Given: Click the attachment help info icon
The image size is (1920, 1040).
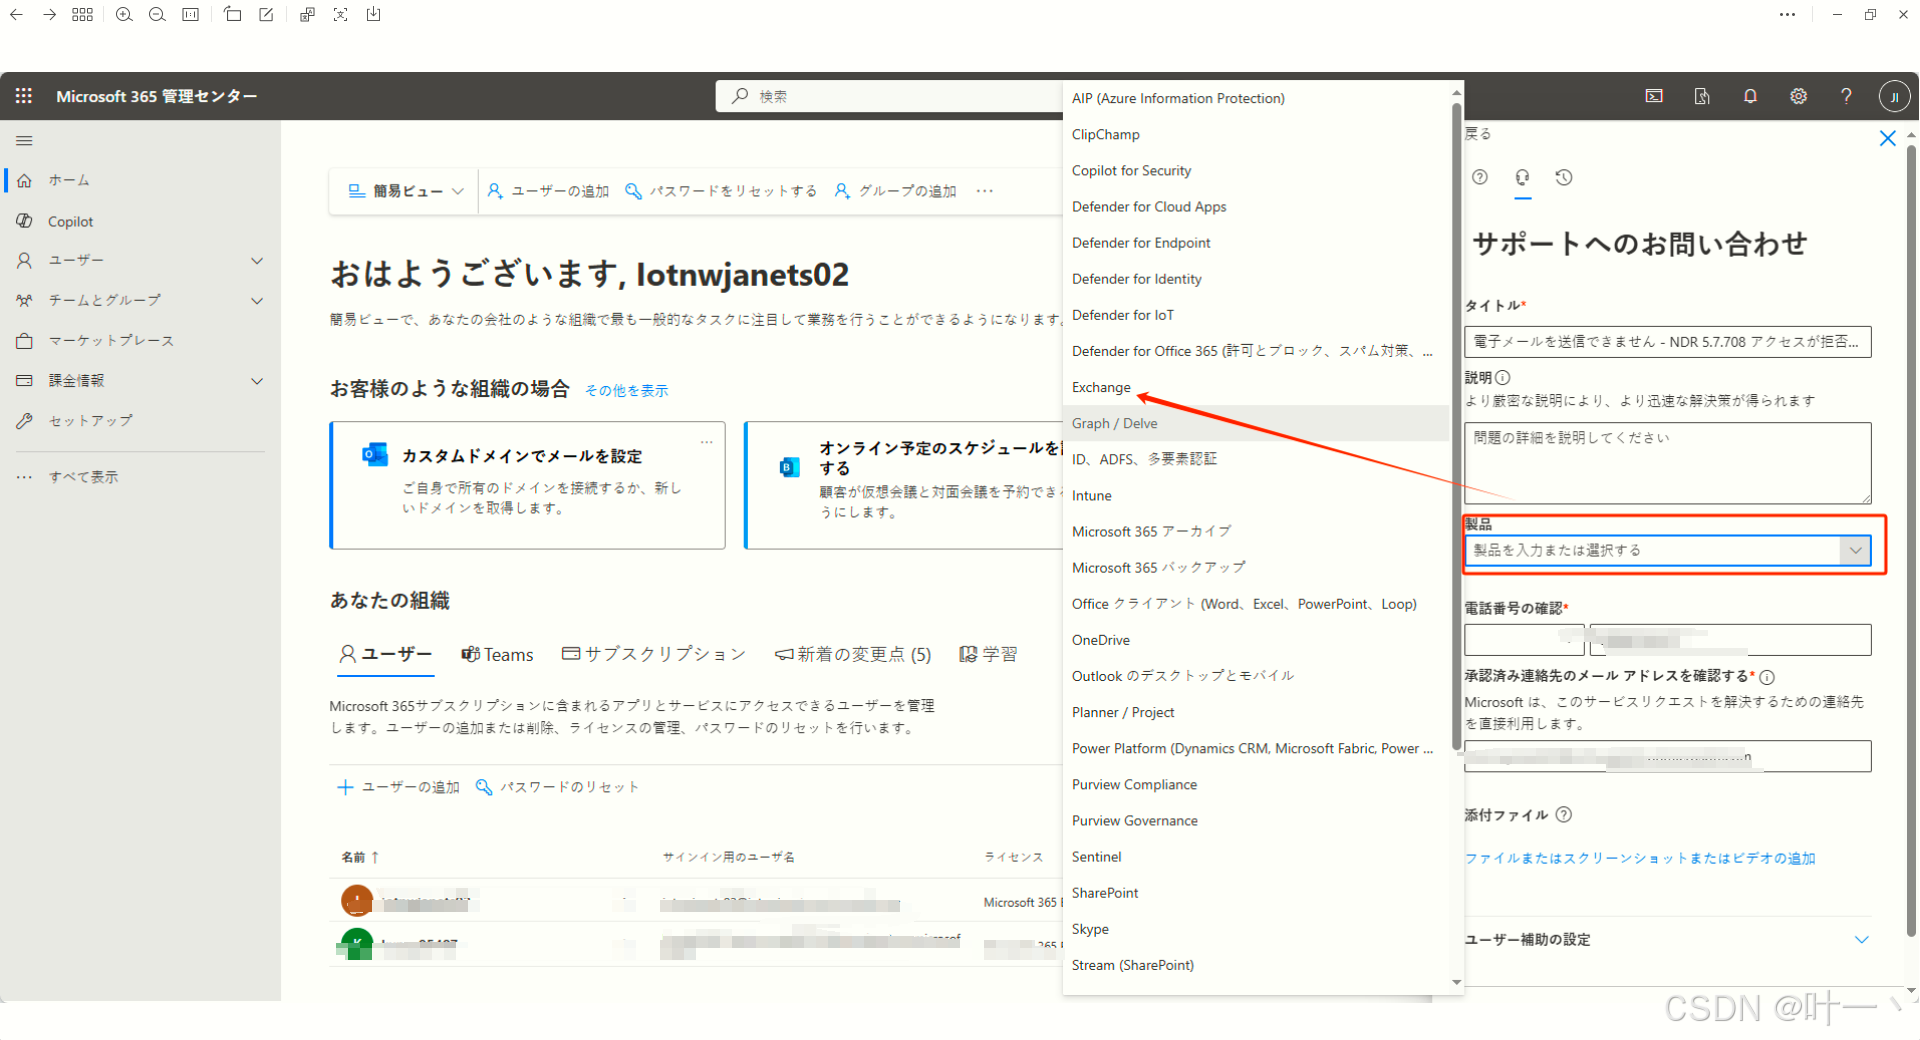Looking at the screenshot, I should pyautogui.click(x=1564, y=815).
